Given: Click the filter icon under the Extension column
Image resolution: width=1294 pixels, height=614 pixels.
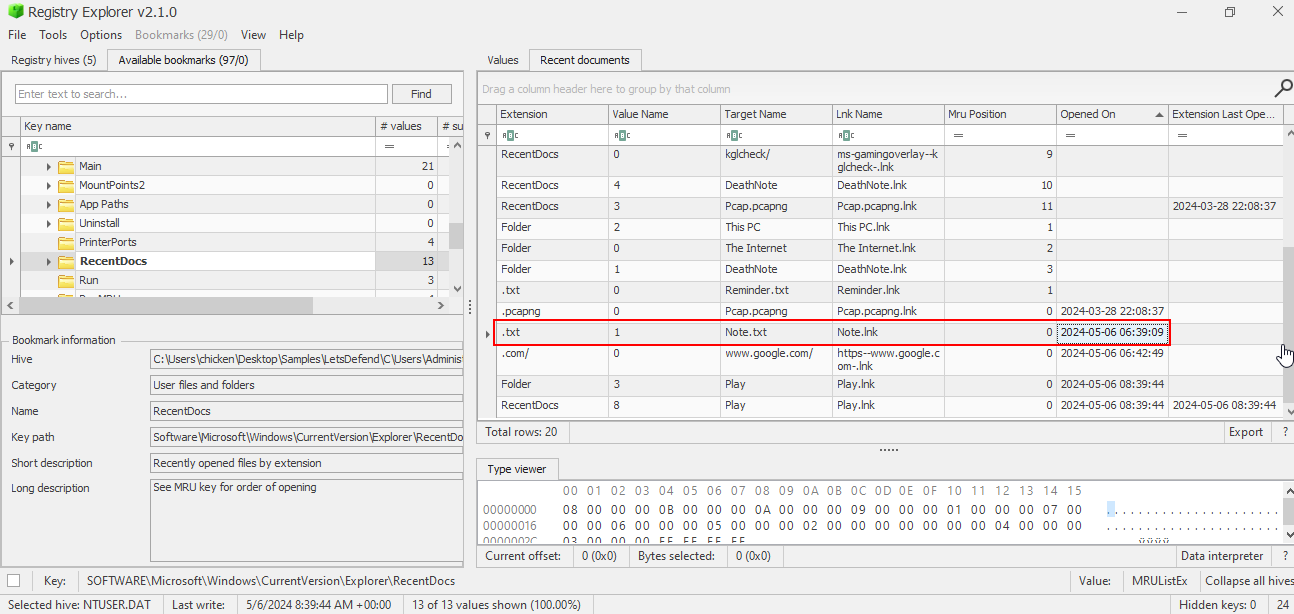Looking at the screenshot, I should pos(510,135).
